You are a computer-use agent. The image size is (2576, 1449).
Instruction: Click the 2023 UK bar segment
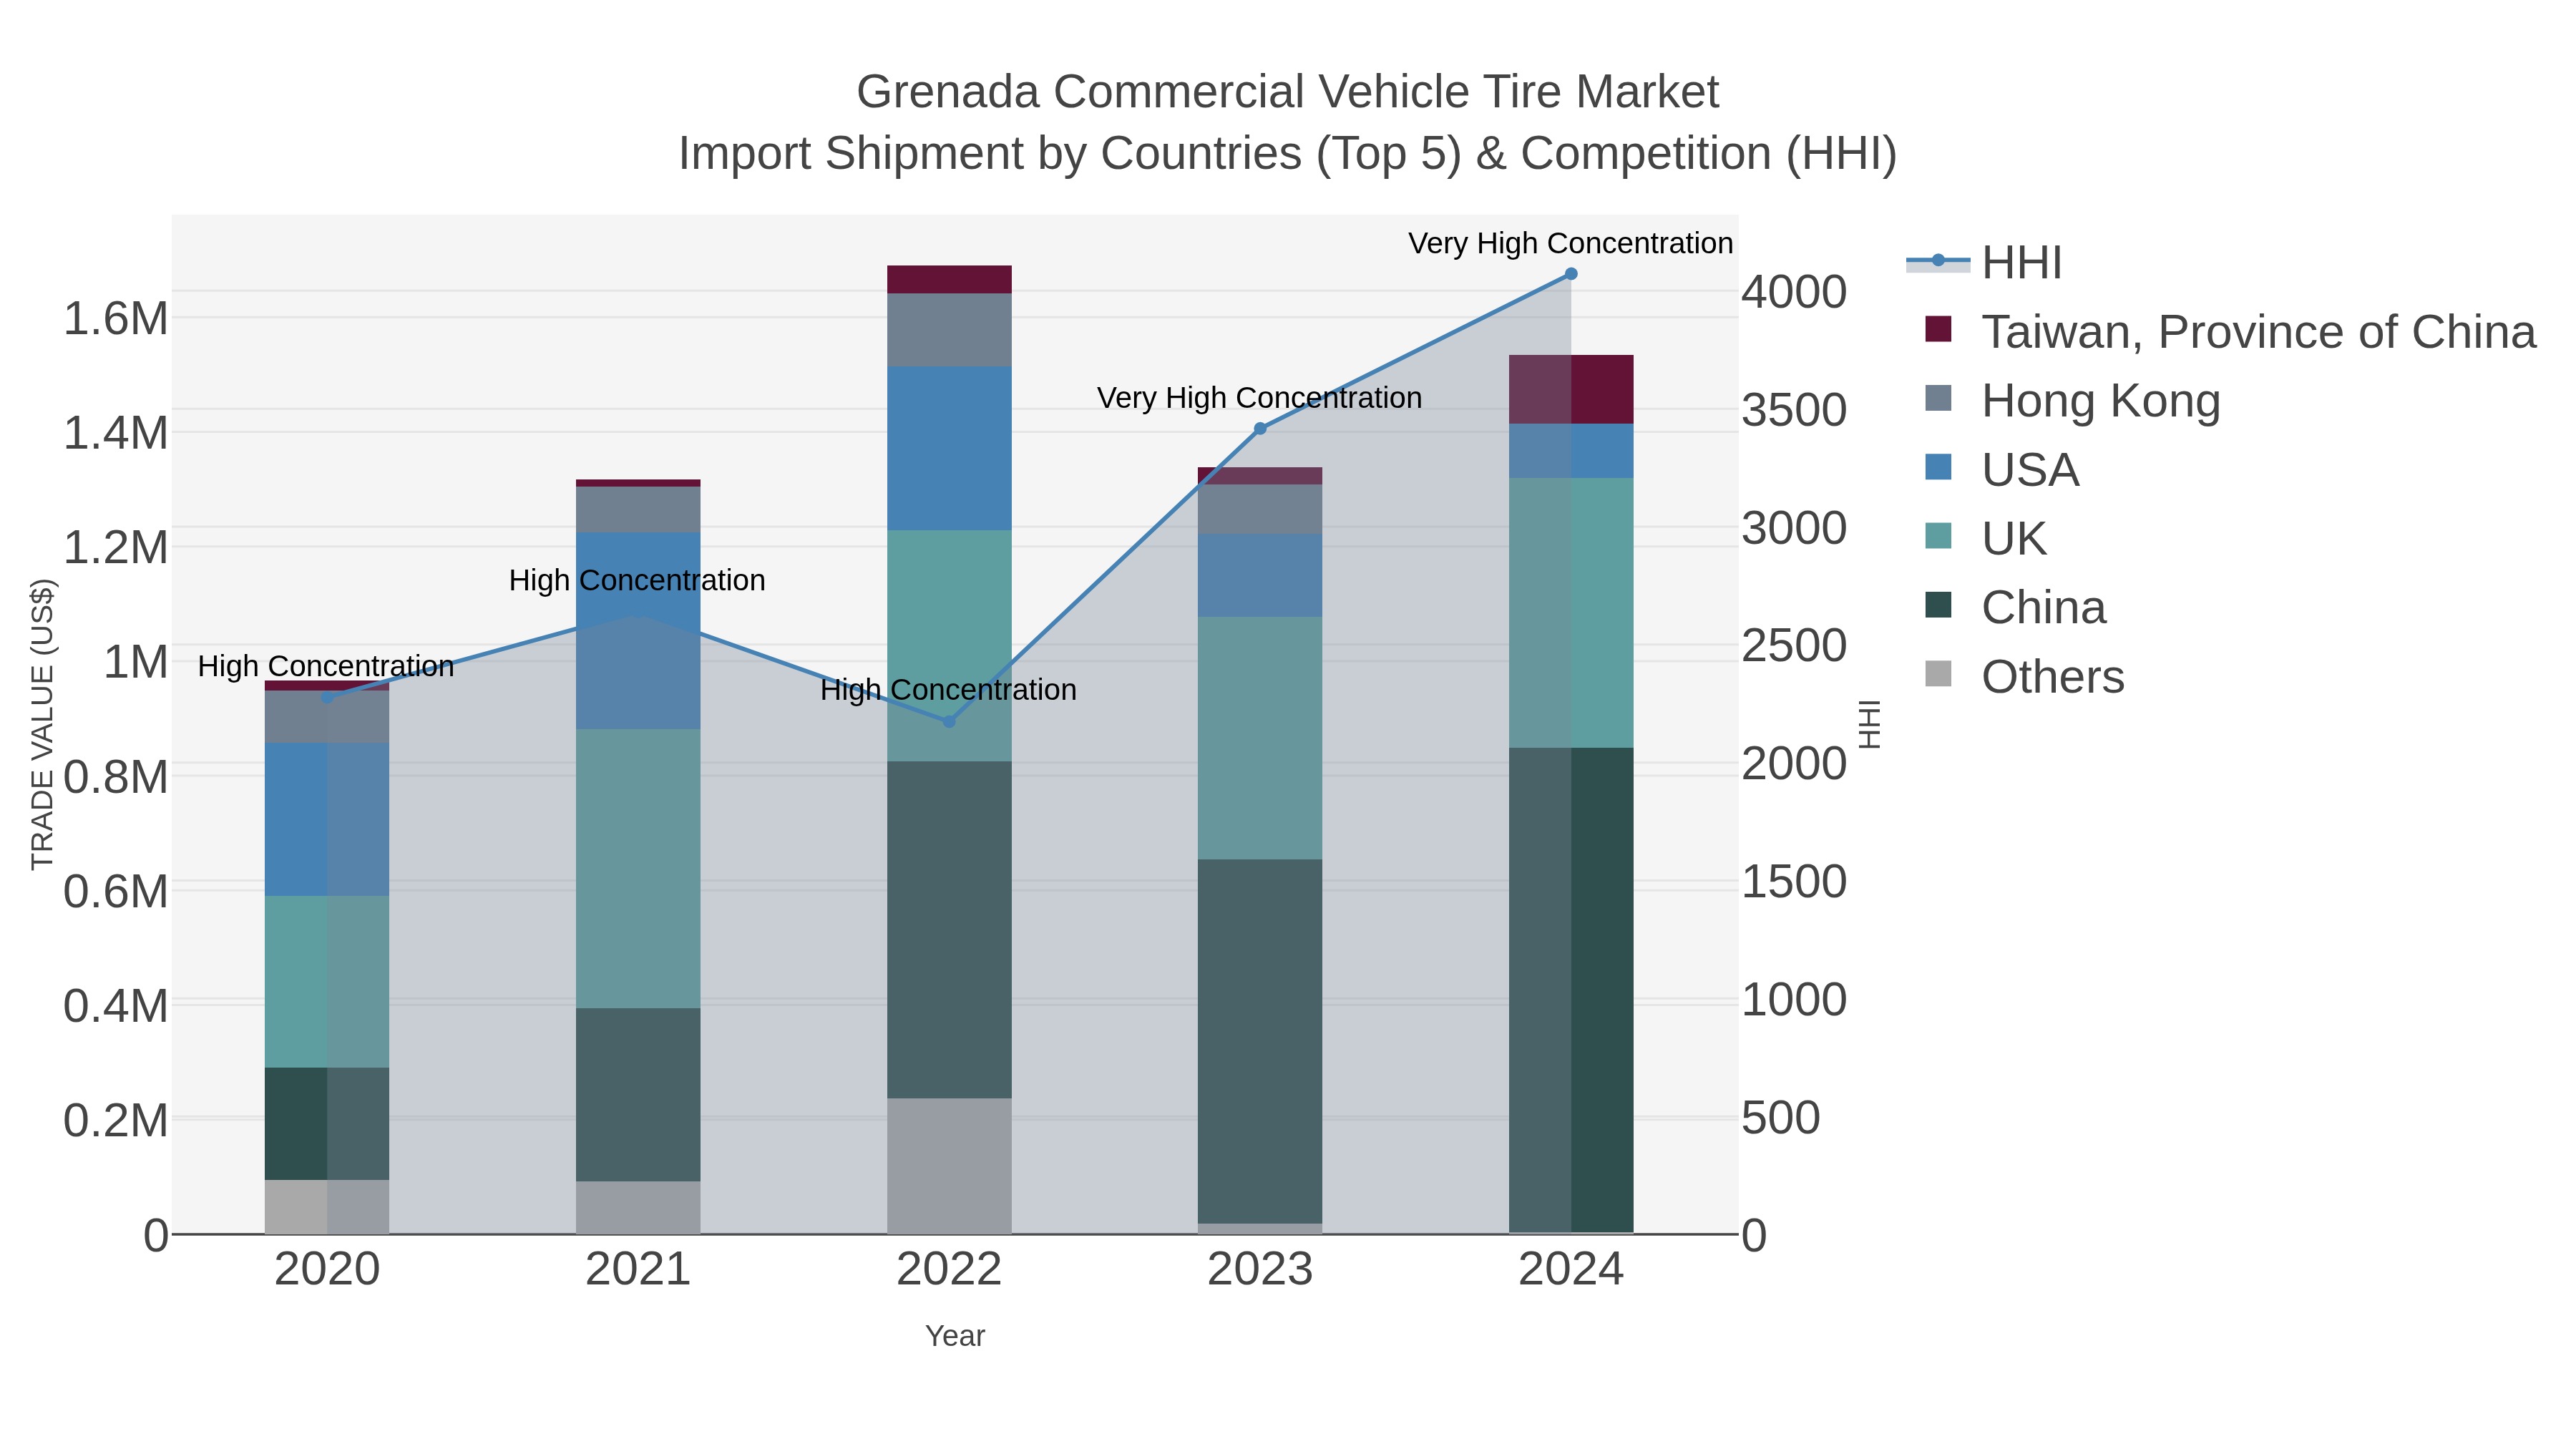1260,738
